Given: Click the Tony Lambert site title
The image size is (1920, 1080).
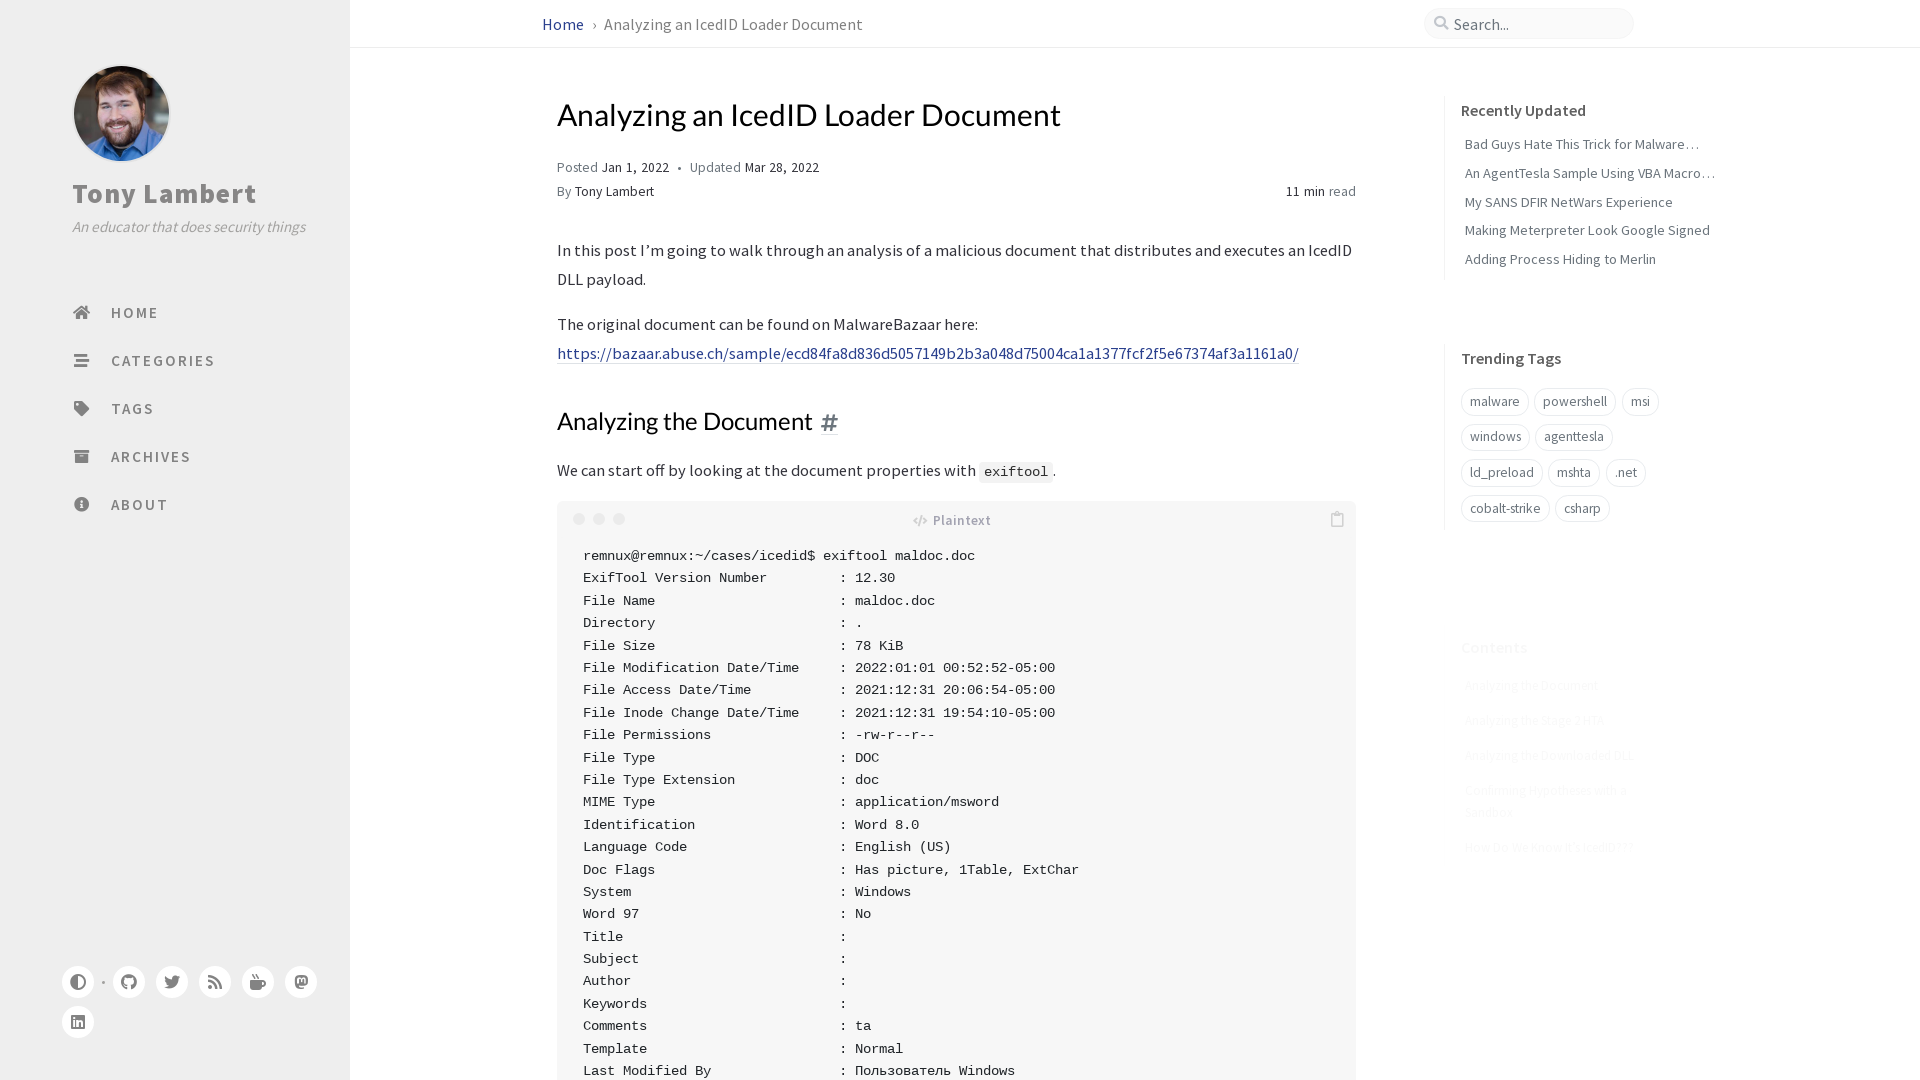Looking at the screenshot, I should [164, 194].
